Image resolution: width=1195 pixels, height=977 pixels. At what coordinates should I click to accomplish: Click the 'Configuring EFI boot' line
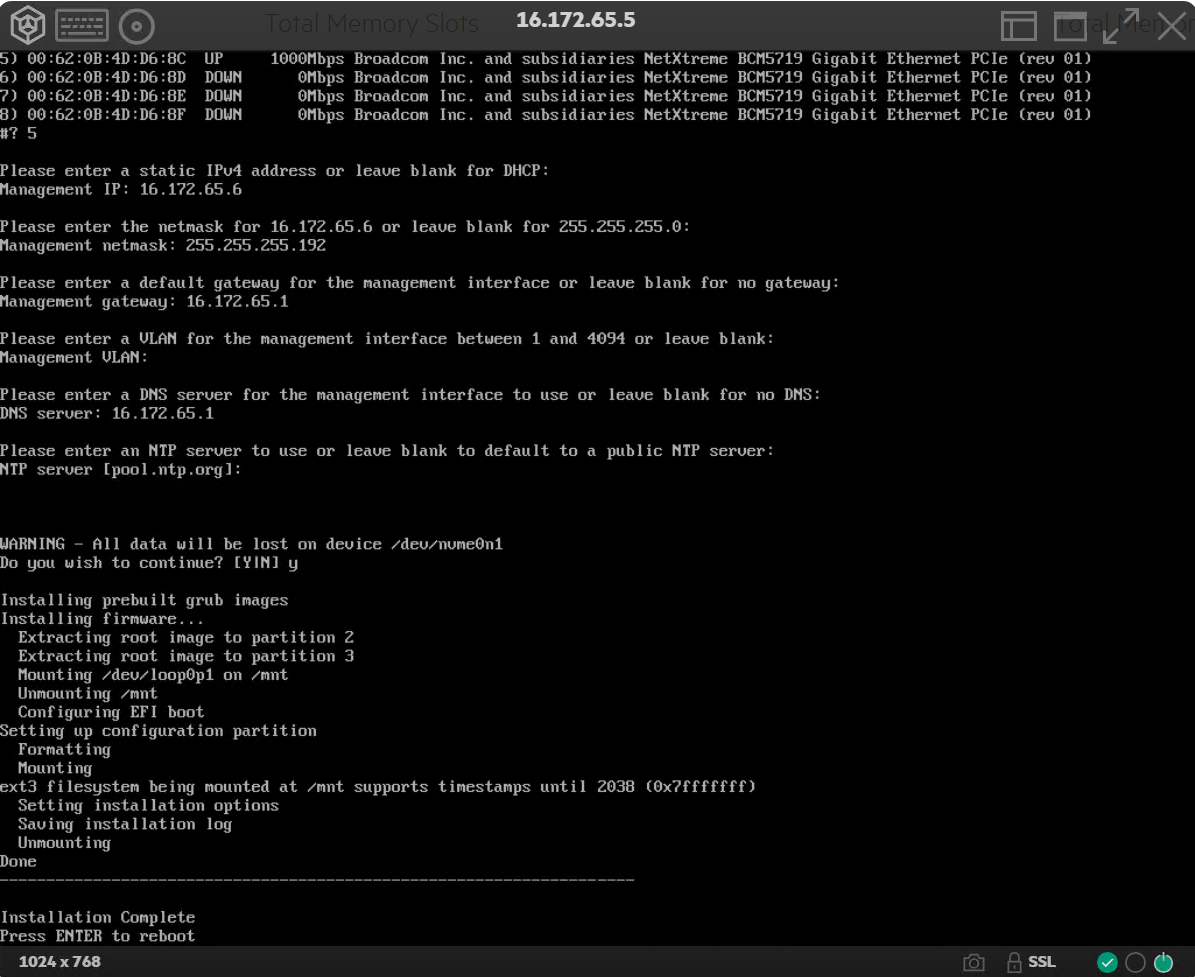111,712
